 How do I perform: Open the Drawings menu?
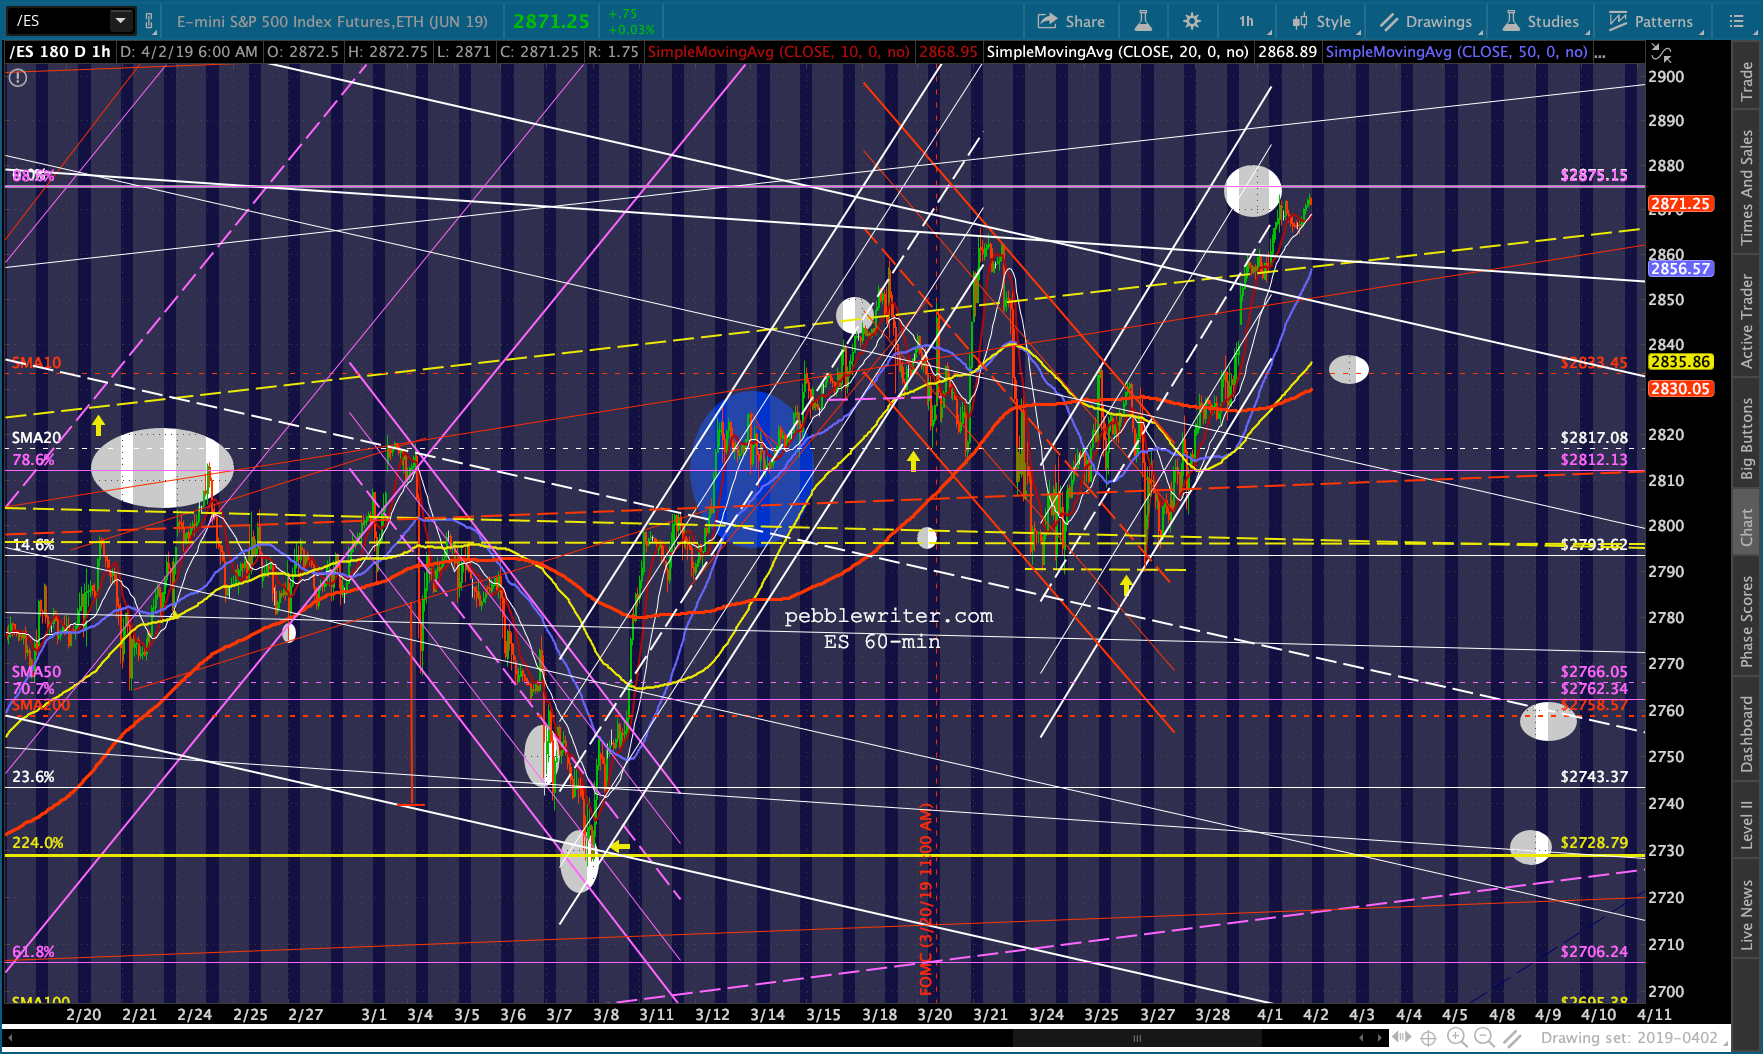[1427, 21]
